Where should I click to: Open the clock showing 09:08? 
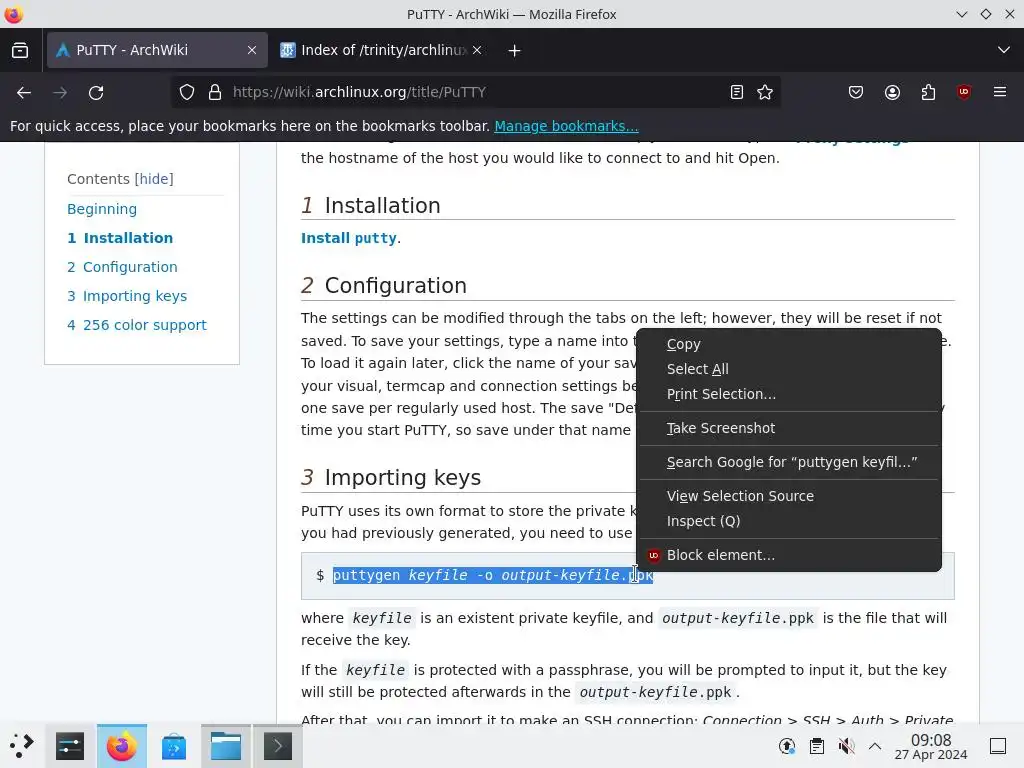(931, 746)
